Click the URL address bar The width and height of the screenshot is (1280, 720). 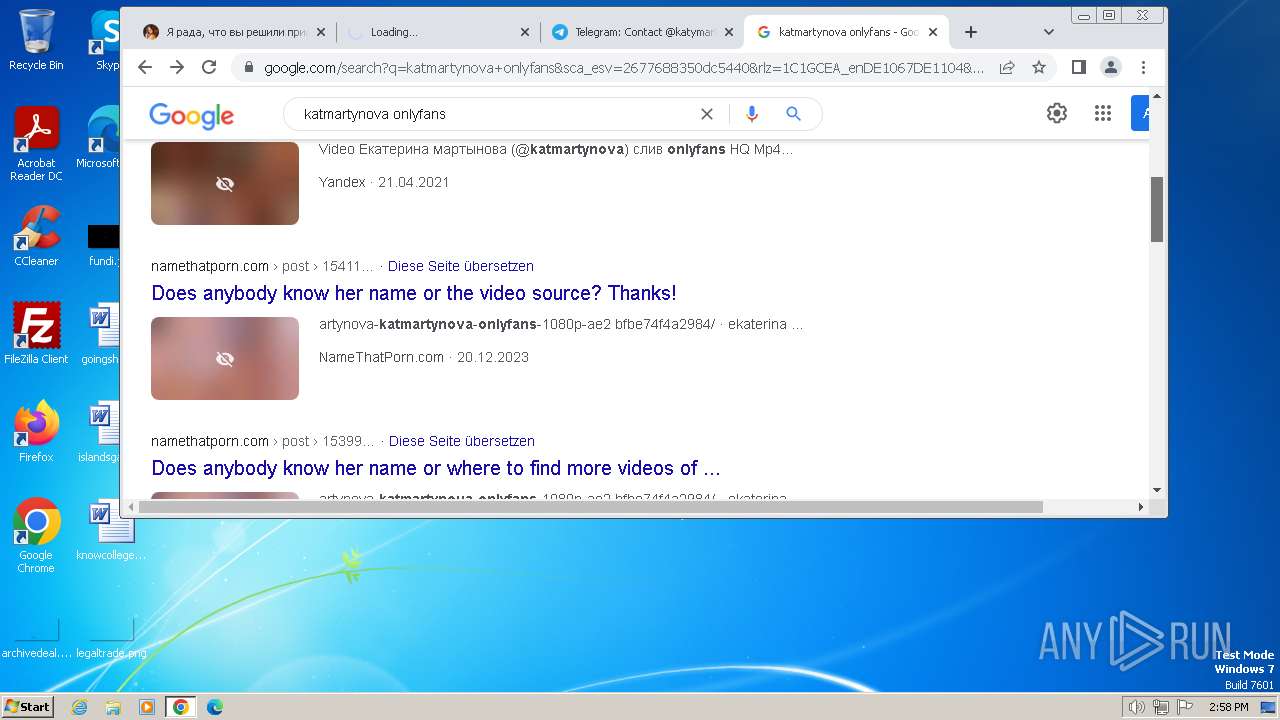[x=622, y=67]
